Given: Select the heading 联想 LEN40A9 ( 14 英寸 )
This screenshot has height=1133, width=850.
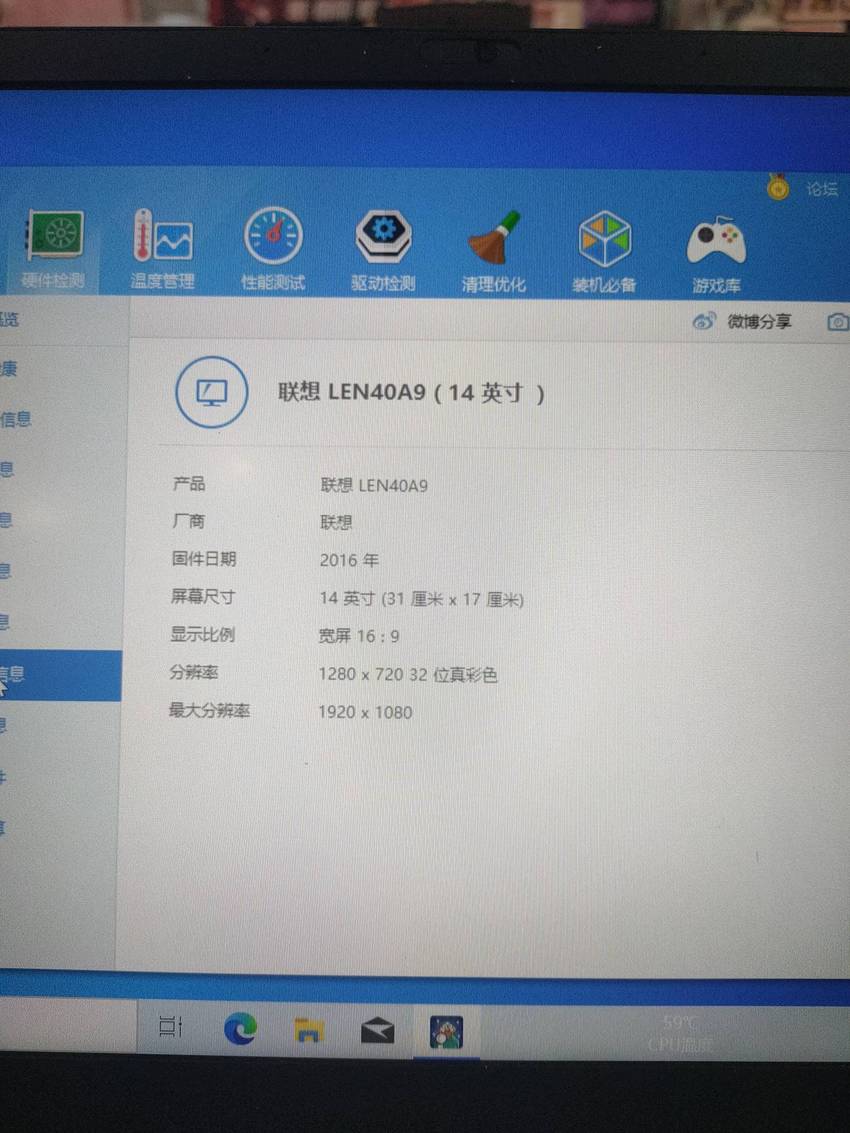Looking at the screenshot, I should tap(411, 392).
